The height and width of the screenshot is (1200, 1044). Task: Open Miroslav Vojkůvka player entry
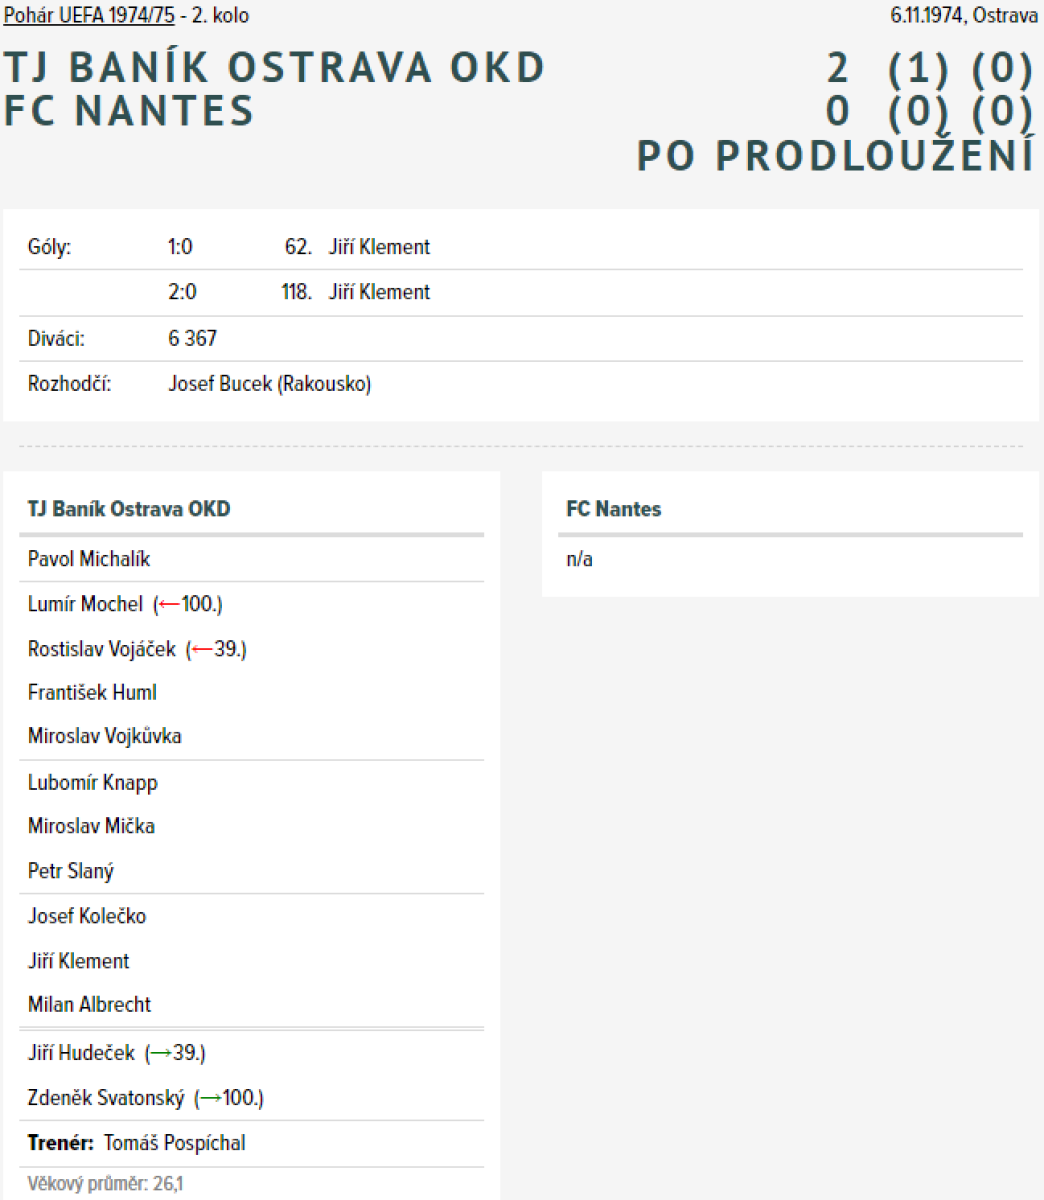pyautogui.click(x=104, y=736)
